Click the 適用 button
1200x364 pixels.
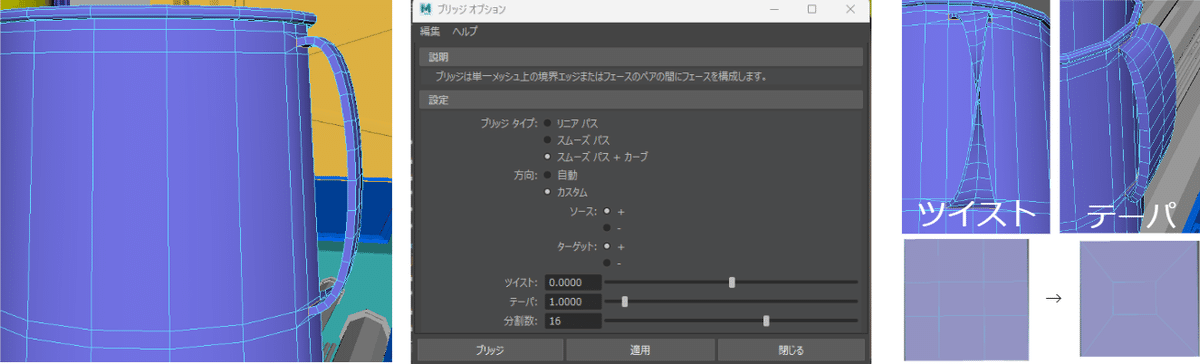click(x=640, y=350)
